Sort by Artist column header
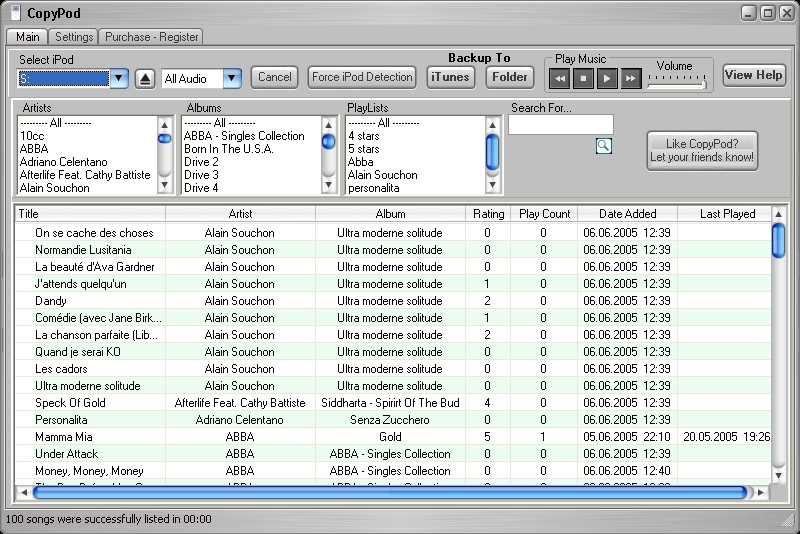The height and width of the screenshot is (534, 800). coord(240,214)
